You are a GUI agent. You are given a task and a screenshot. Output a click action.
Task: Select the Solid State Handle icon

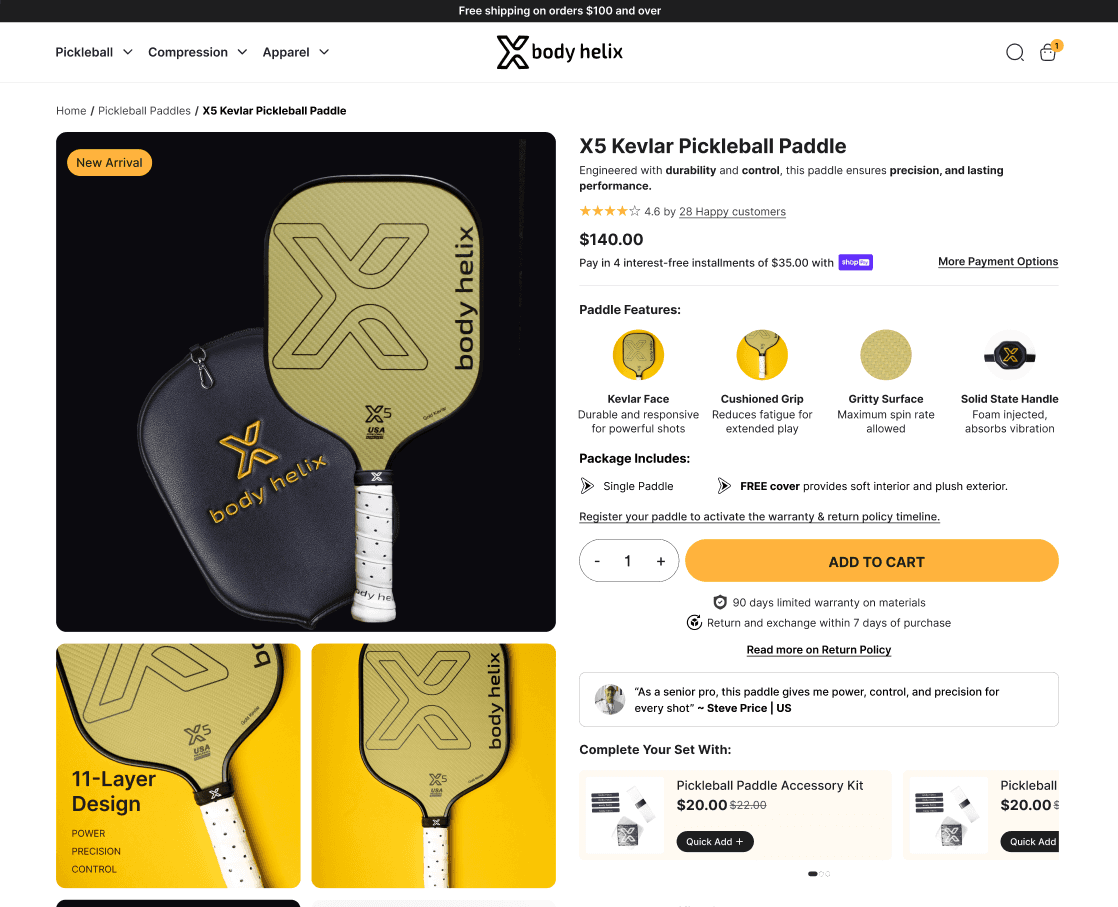click(x=1010, y=354)
